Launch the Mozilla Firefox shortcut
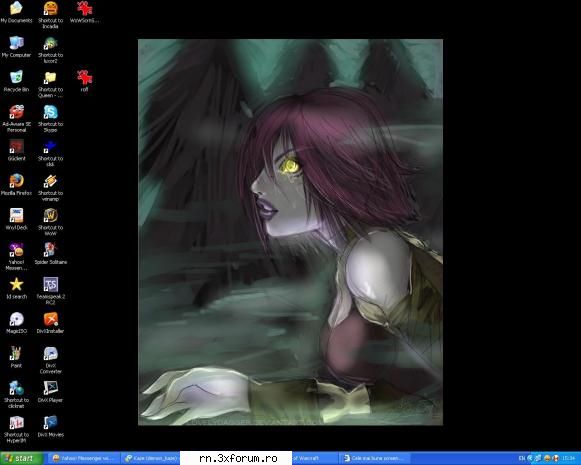581x465 pixels. tap(16, 185)
